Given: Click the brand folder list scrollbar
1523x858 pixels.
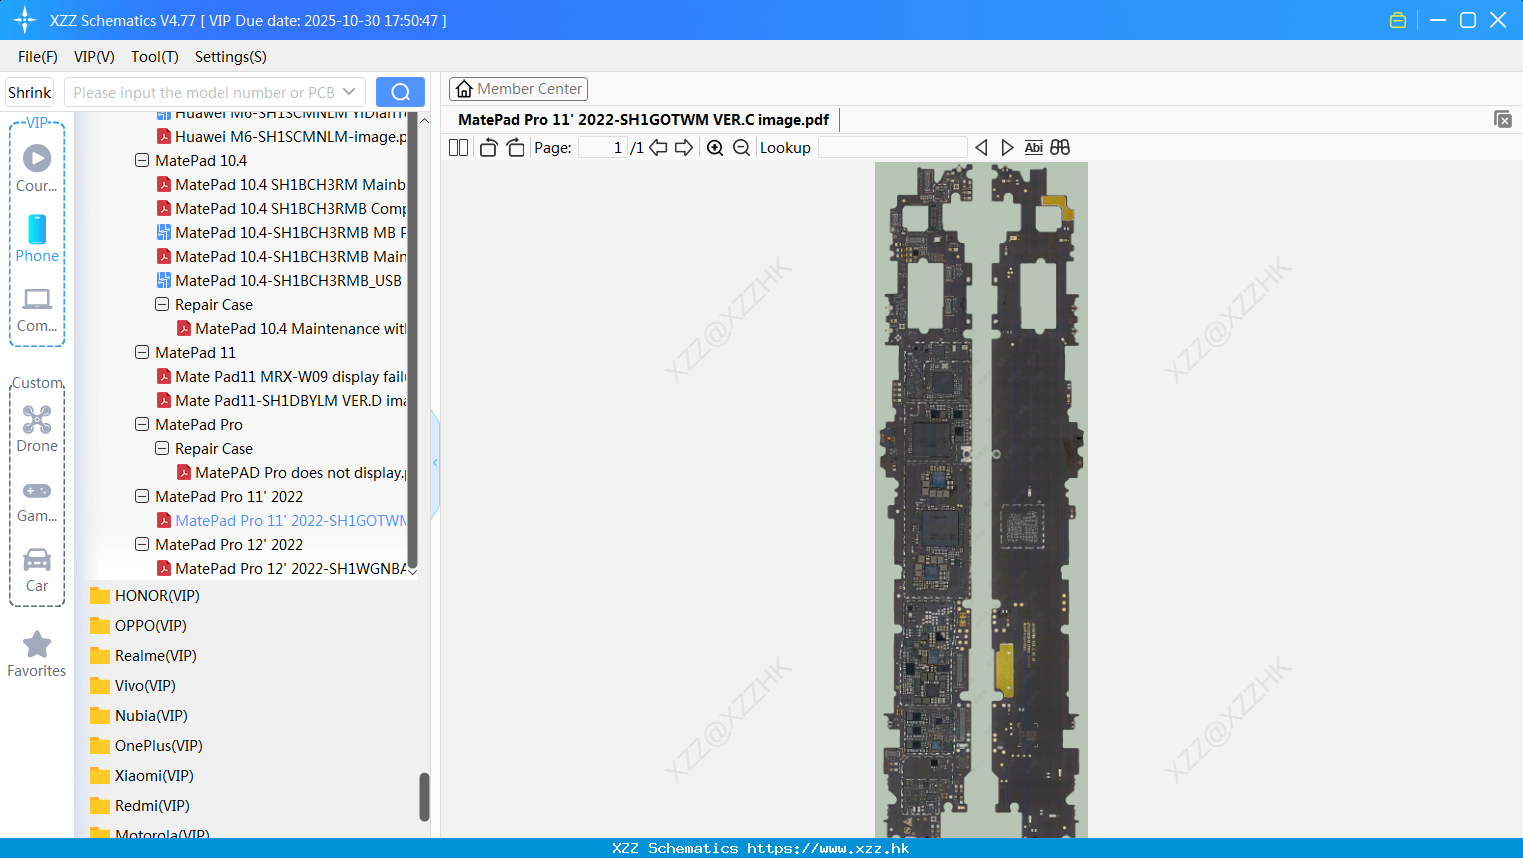Looking at the screenshot, I should pyautogui.click(x=424, y=796).
